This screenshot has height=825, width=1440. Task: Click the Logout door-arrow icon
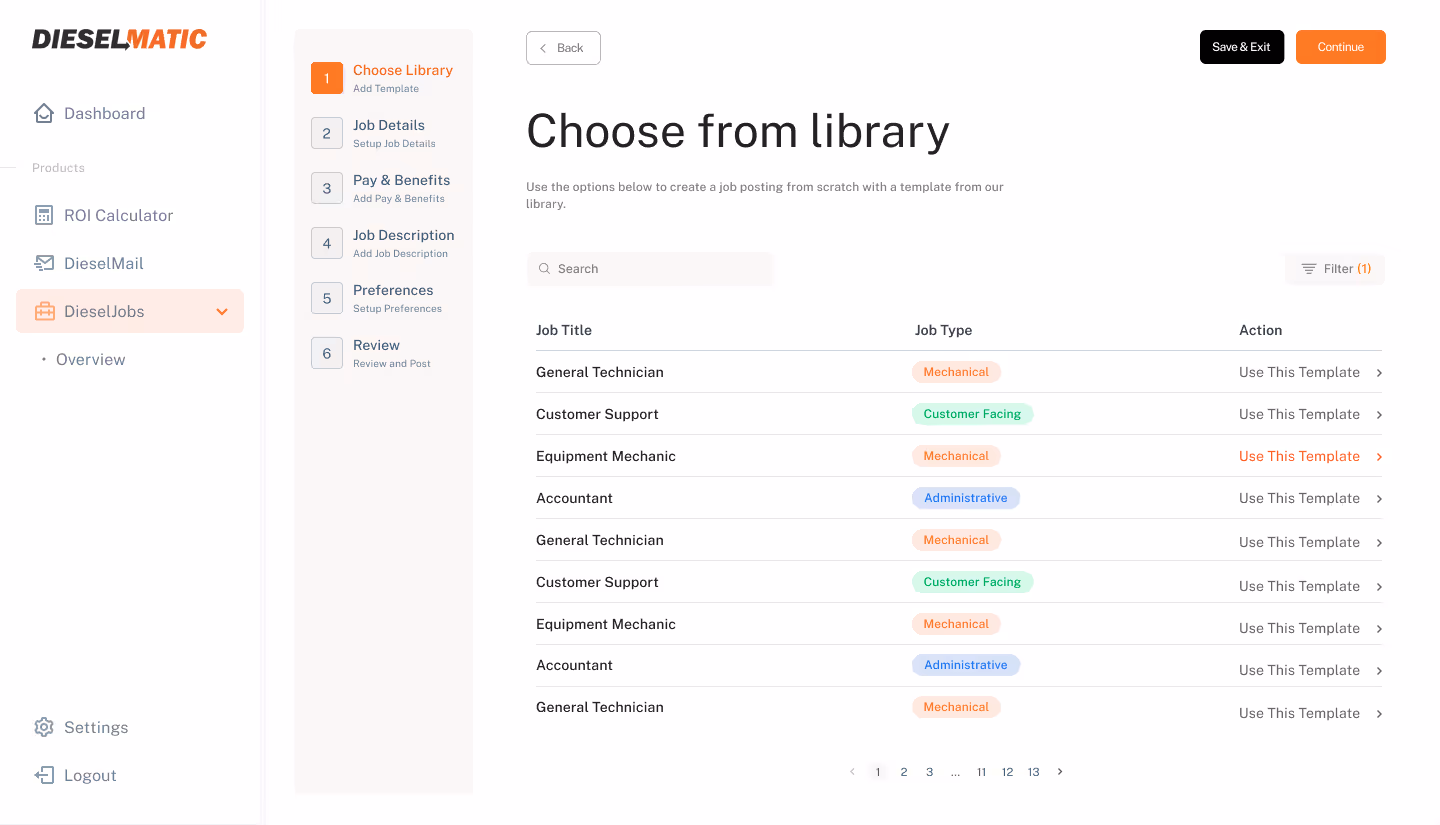point(44,775)
